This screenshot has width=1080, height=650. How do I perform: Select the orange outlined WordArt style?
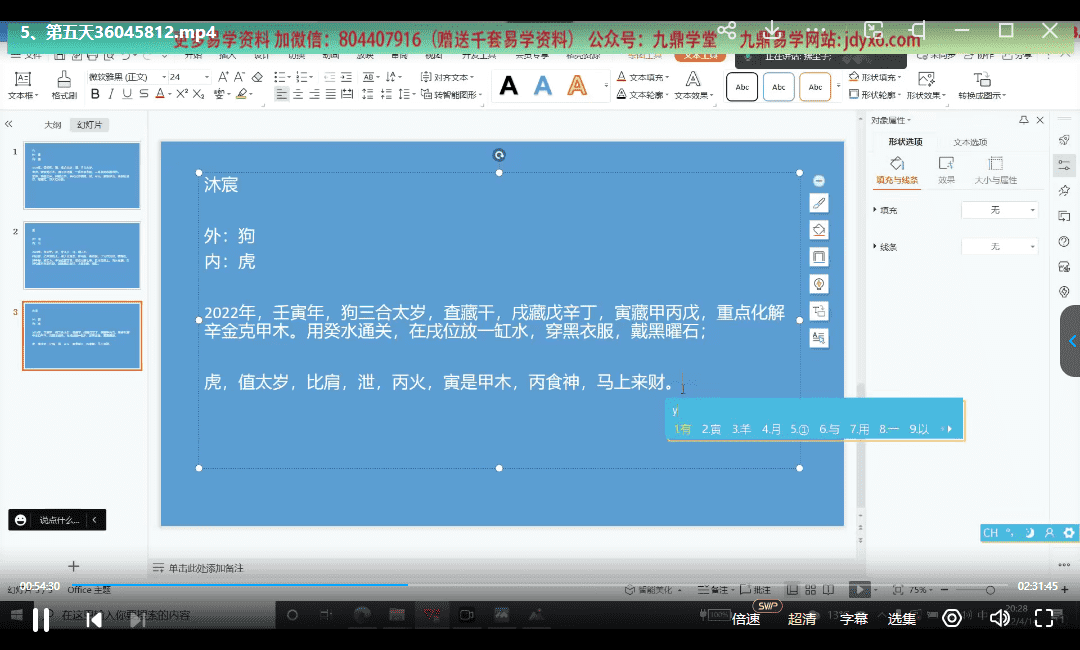tap(577, 86)
